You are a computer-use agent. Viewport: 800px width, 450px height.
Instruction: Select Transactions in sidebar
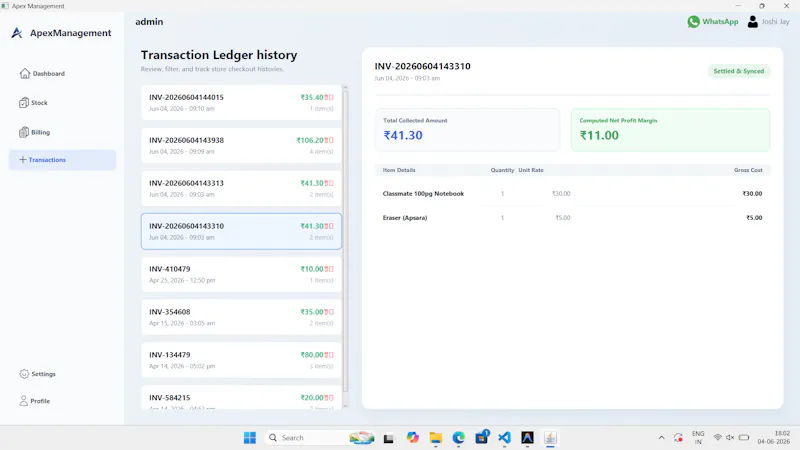62,160
